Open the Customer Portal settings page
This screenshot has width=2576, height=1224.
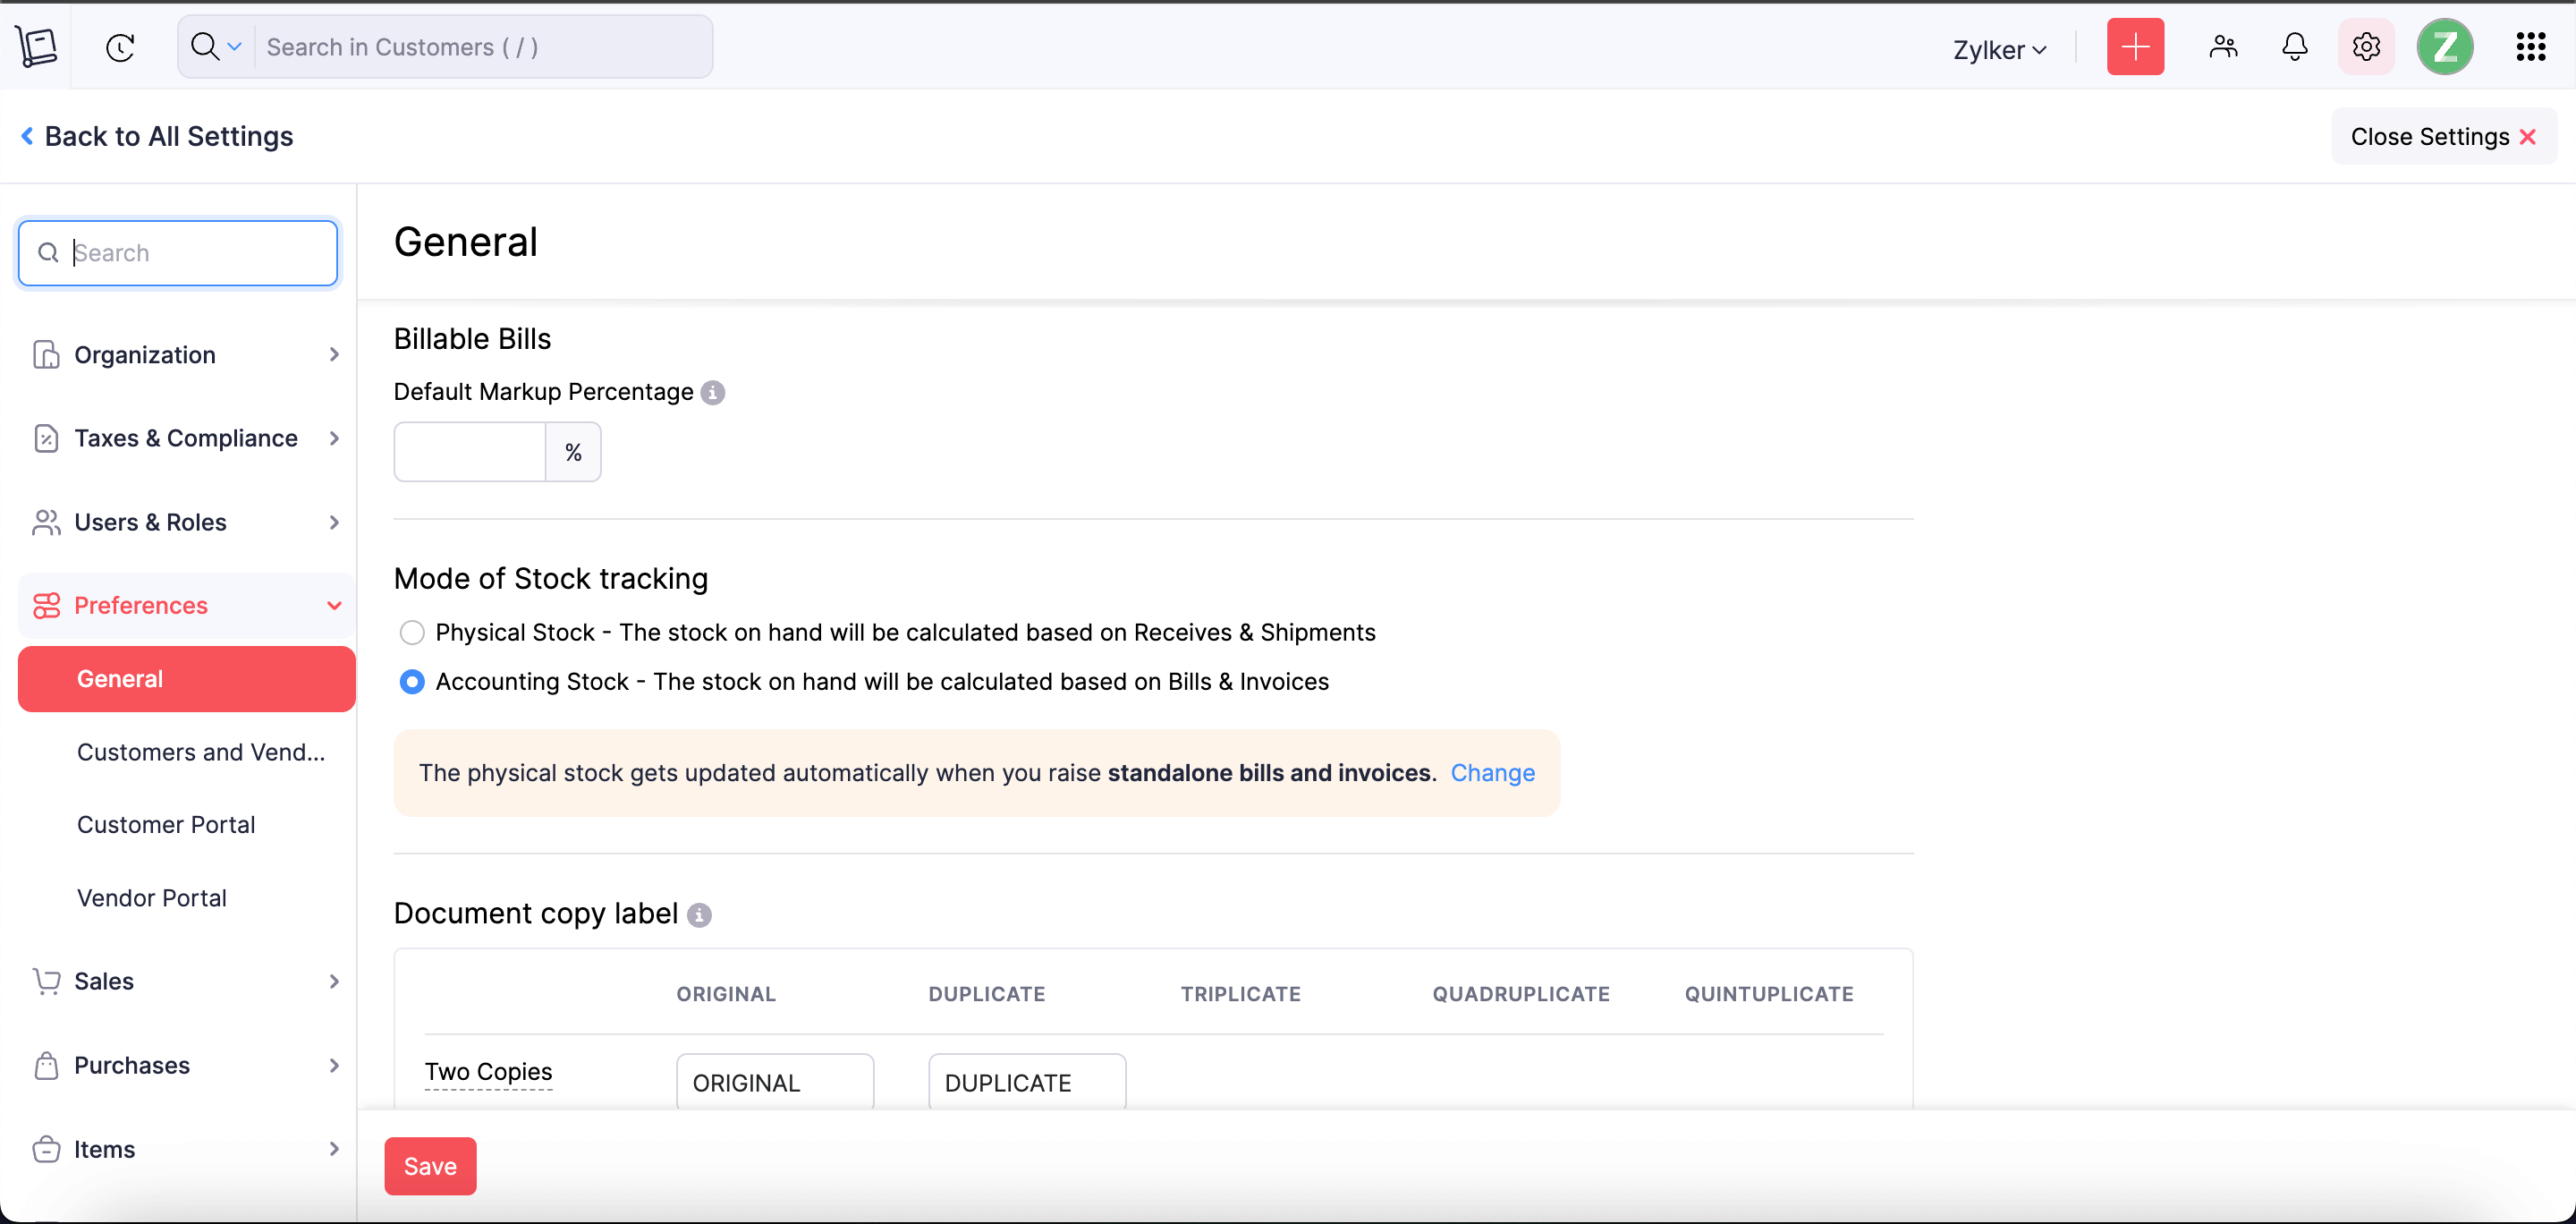point(166,824)
